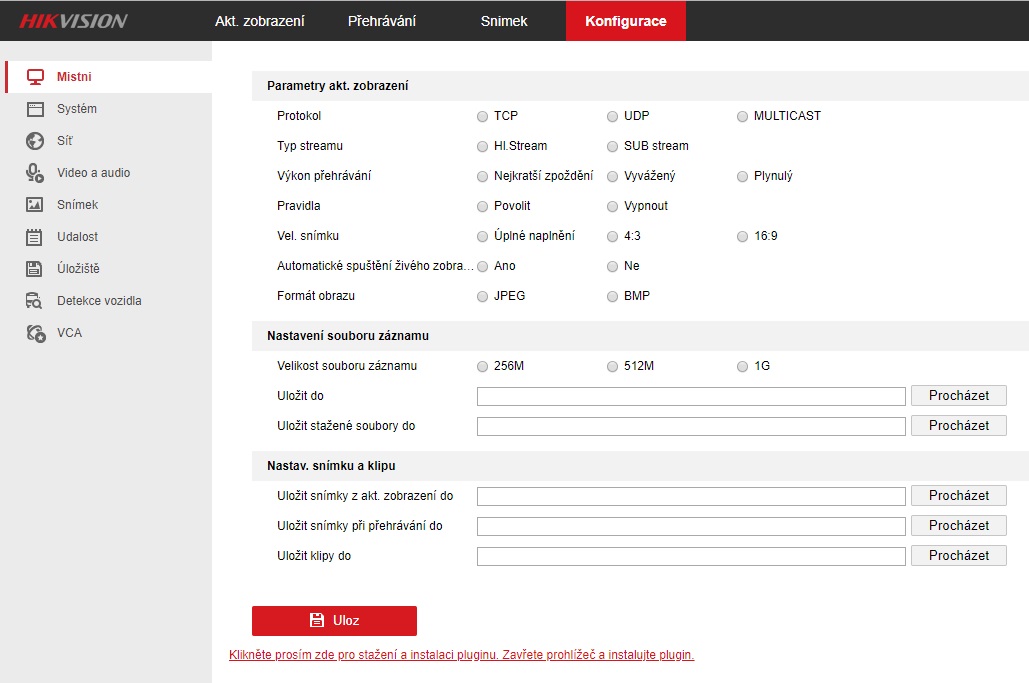Click the Místní monitor icon in sidebar
The height and width of the screenshot is (683, 1029).
tap(35, 77)
